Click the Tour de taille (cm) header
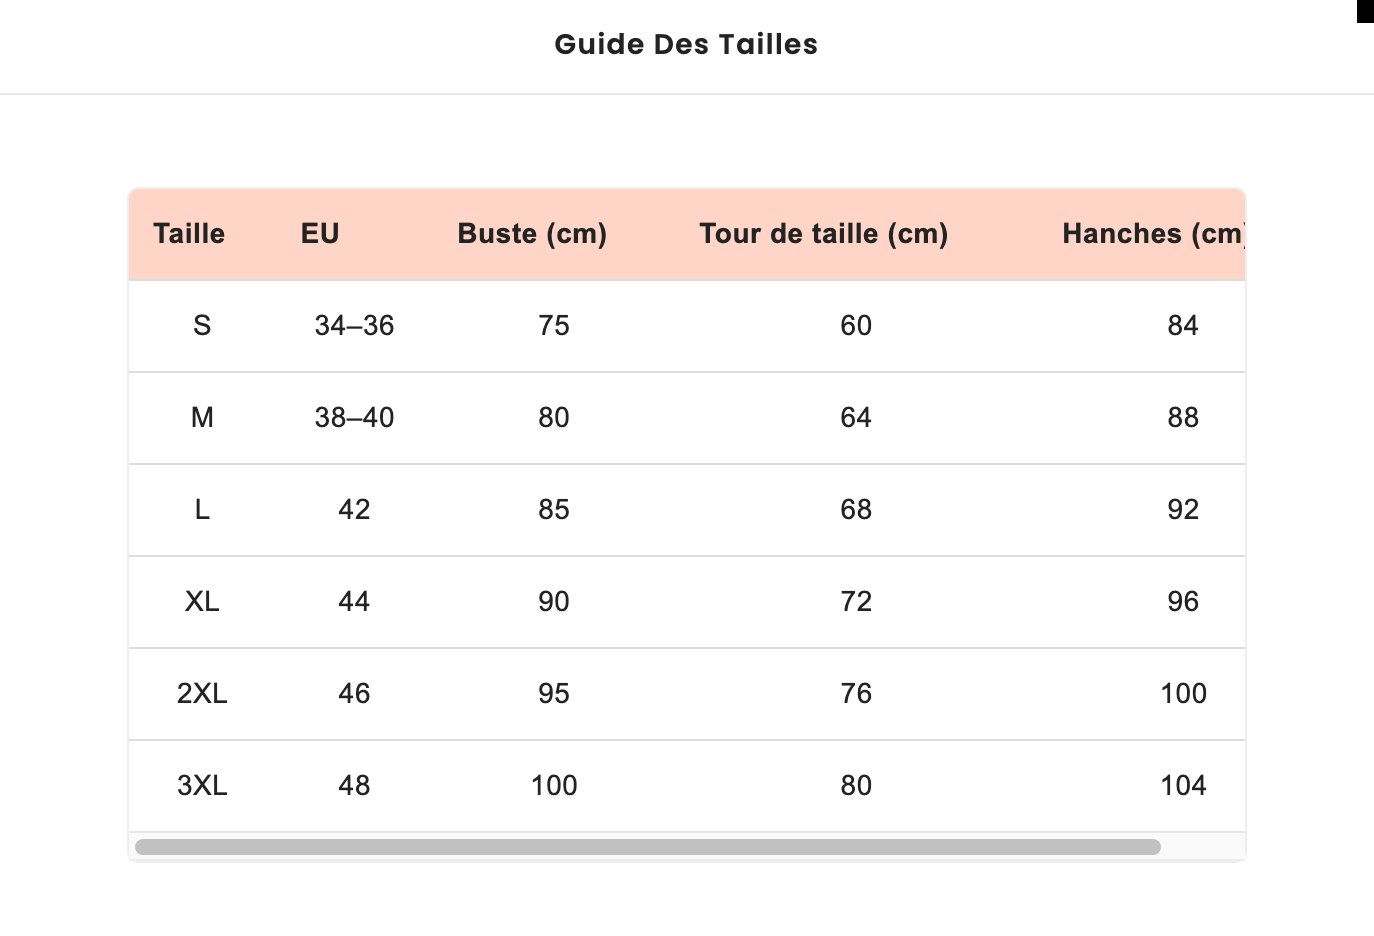Screen dimensions: 1374x936 (x=824, y=234)
